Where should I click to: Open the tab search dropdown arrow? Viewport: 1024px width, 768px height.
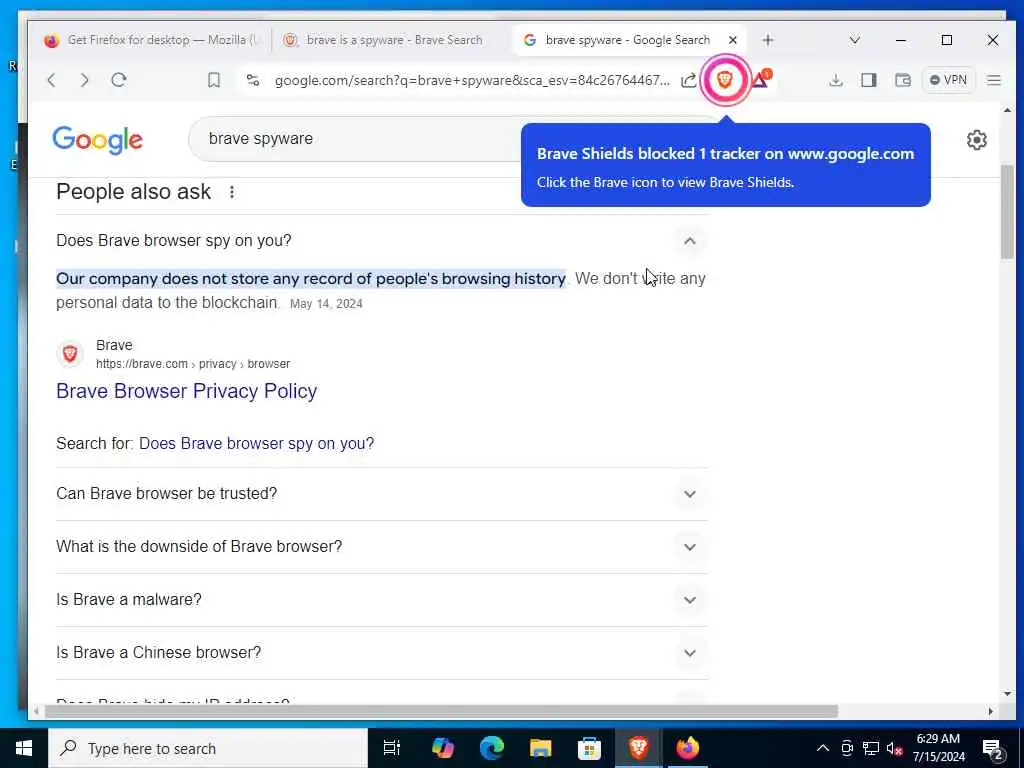point(854,40)
